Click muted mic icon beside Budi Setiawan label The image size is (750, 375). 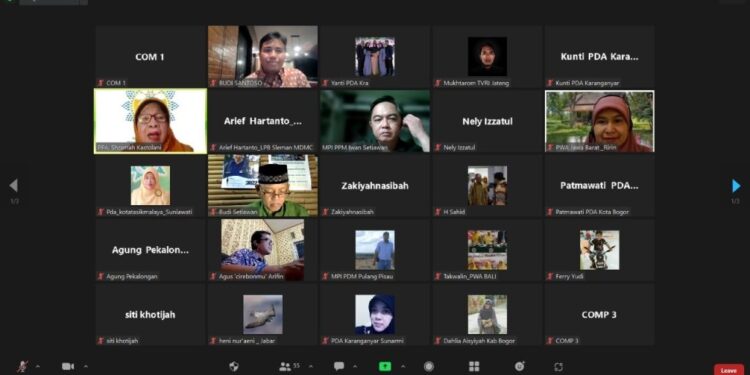tap(213, 211)
